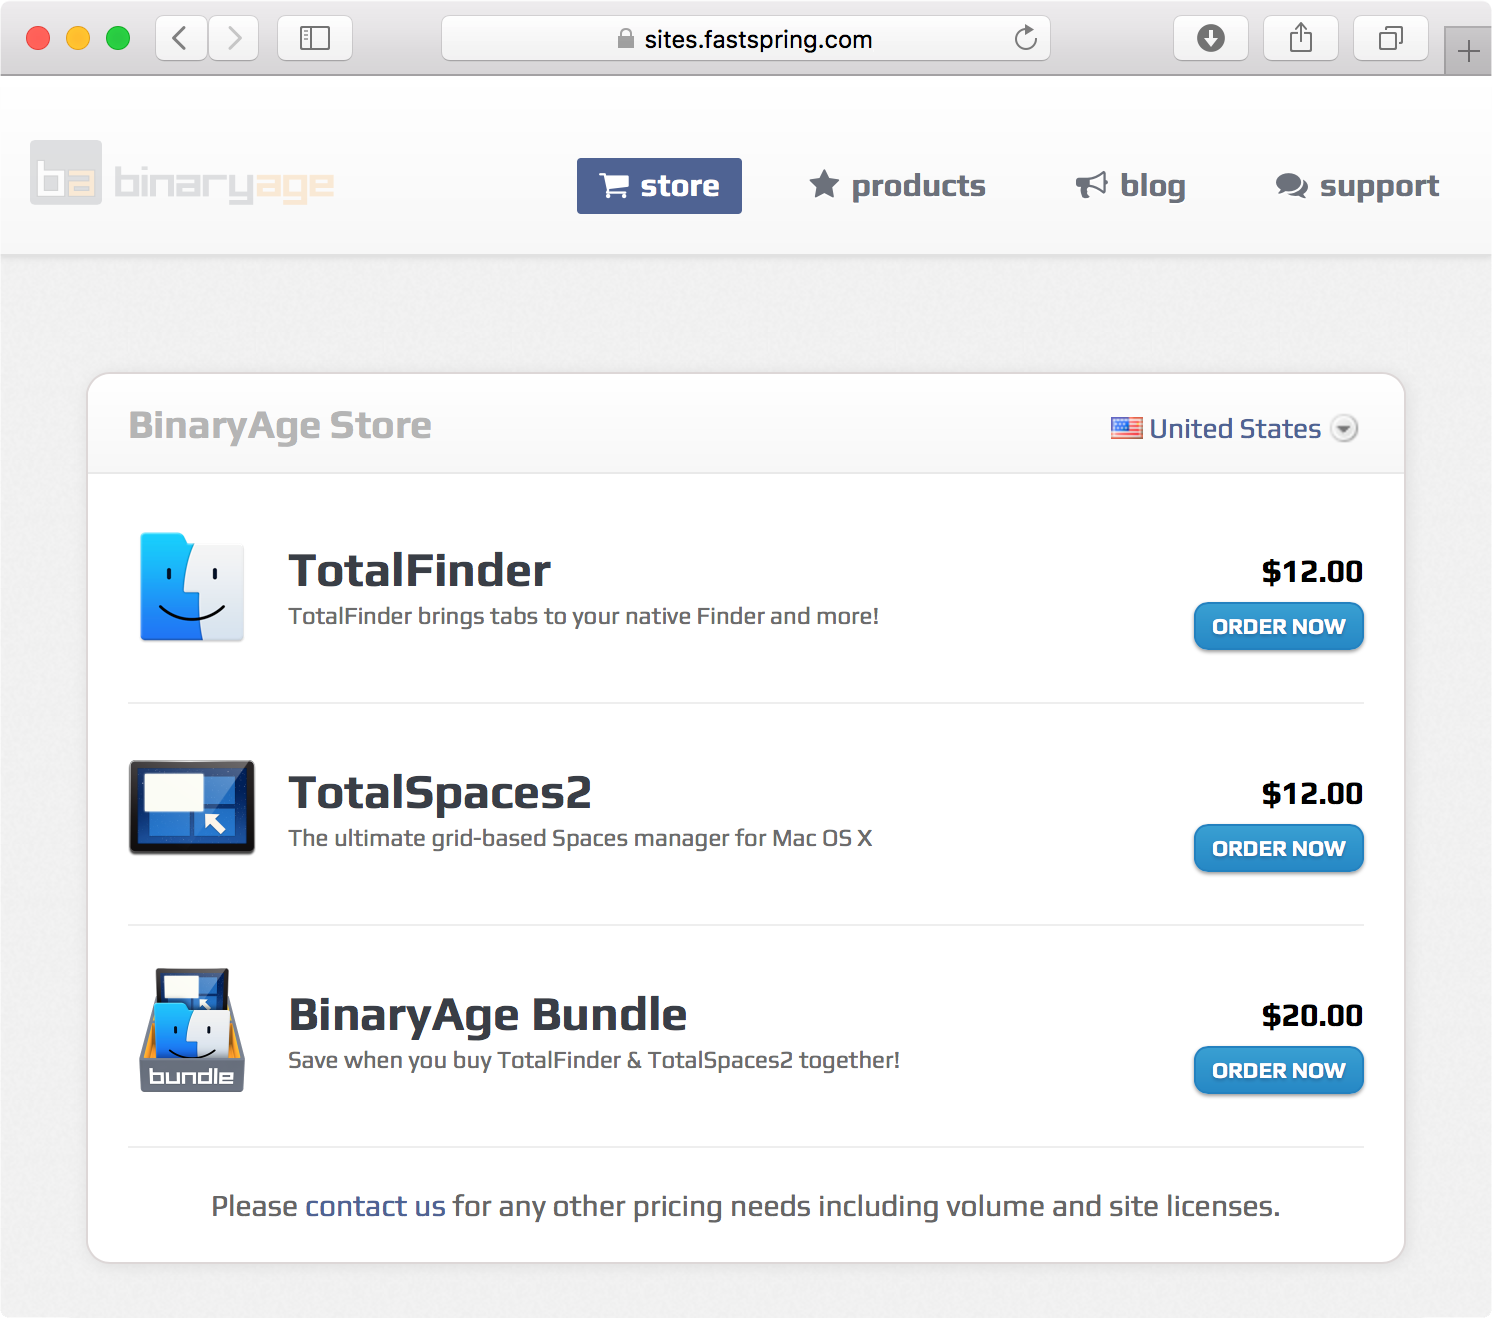Open the BinaryAge logo home link
This screenshot has height=1318, width=1492.
182,173
